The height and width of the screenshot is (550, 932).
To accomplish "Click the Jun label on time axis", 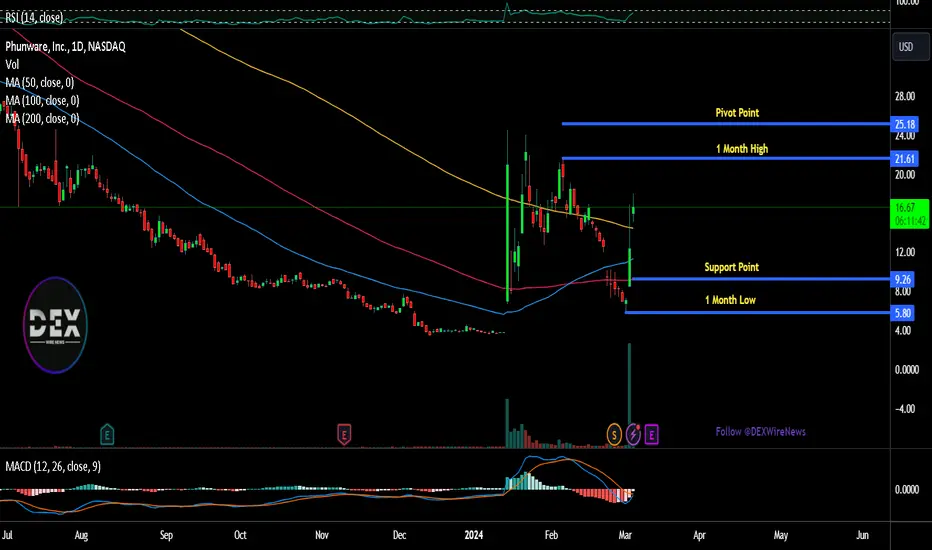I will 862,535.
